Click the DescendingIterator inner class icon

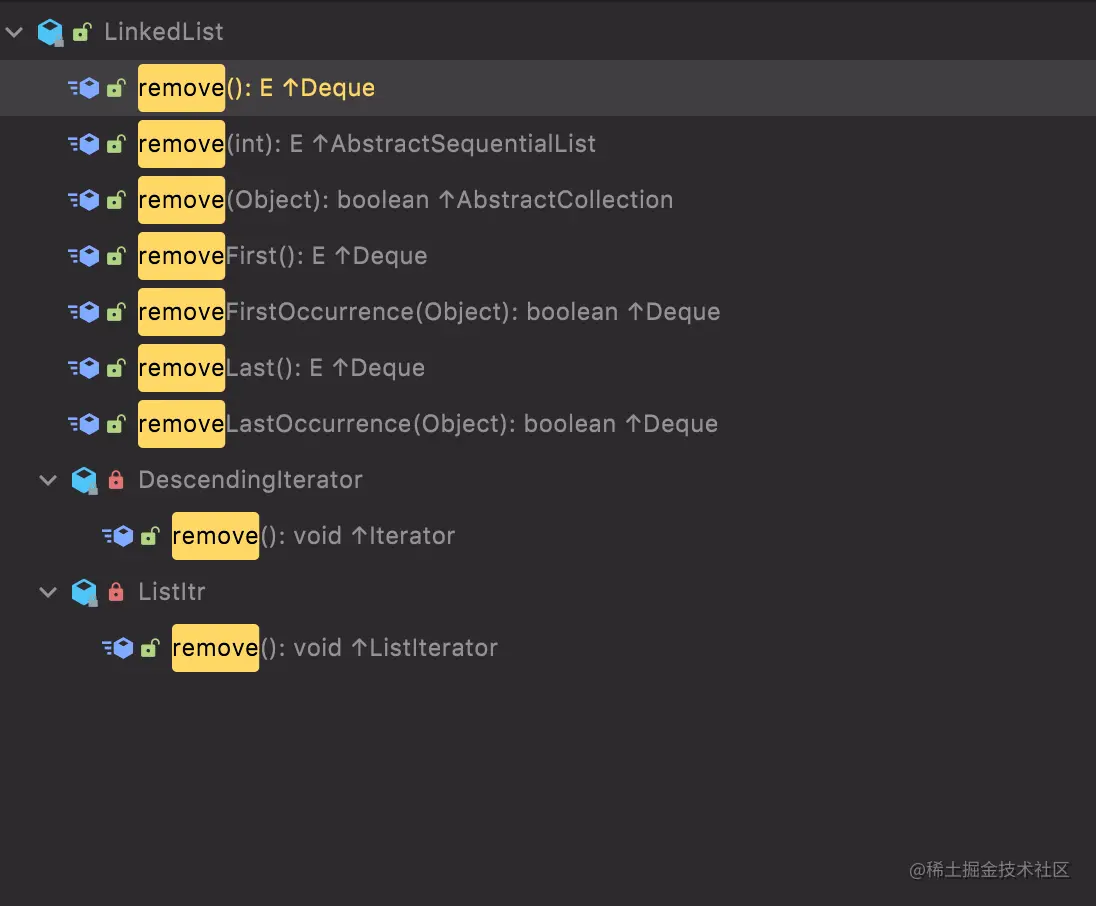(84, 480)
